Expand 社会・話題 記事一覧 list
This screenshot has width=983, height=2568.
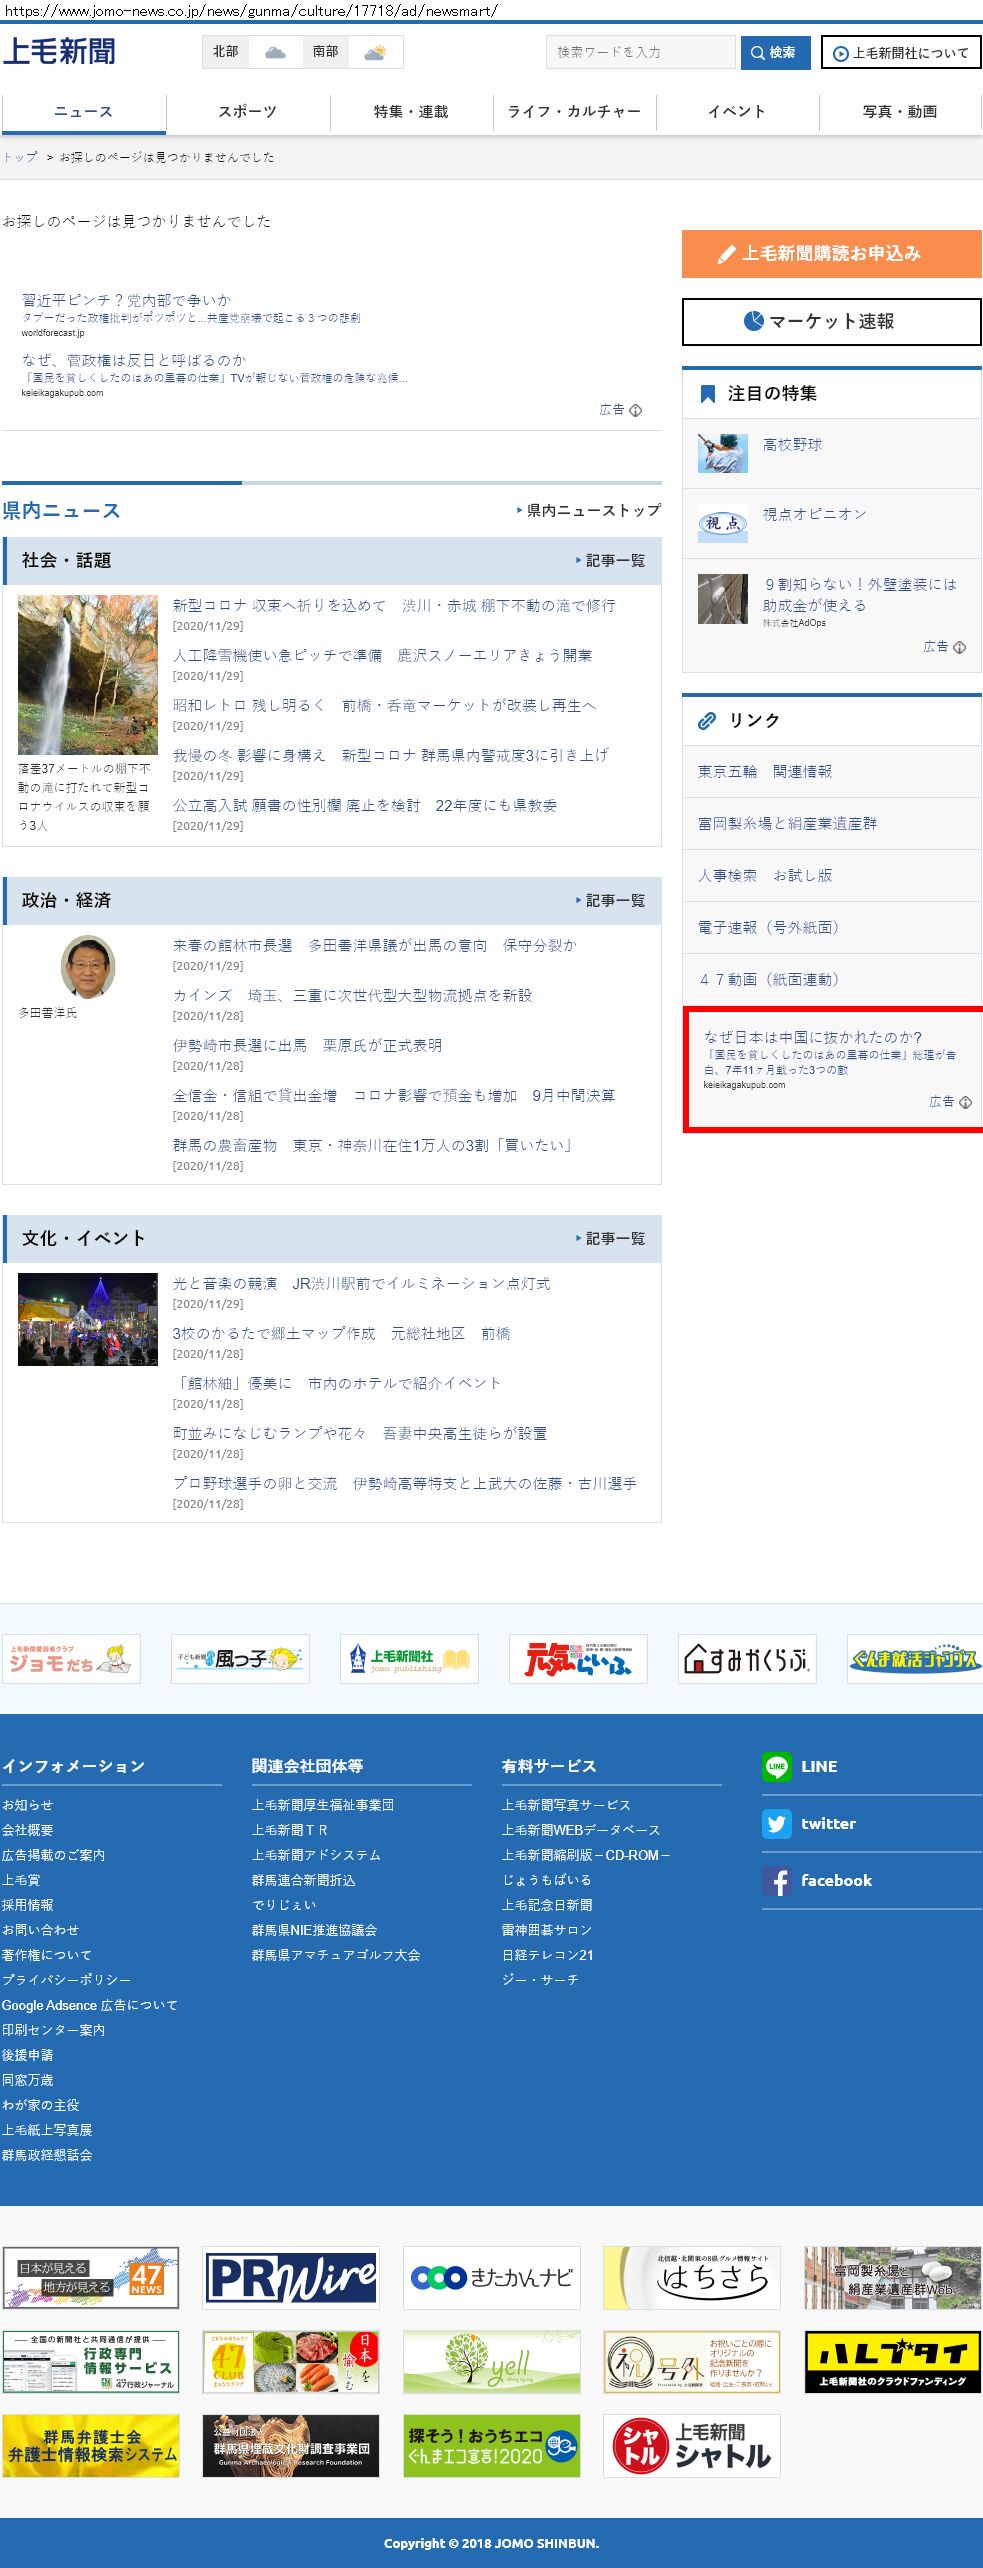pyautogui.click(x=610, y=561)
